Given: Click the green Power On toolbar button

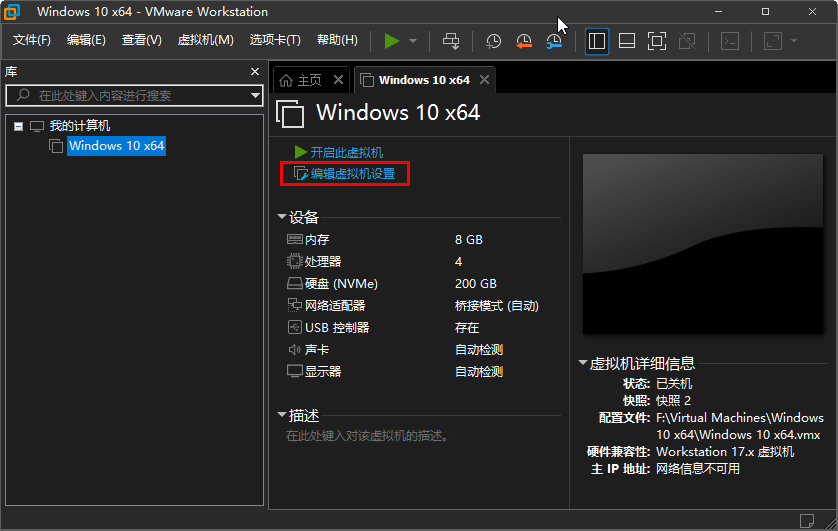Looking at the screenshot, I should tap(392, 41).
